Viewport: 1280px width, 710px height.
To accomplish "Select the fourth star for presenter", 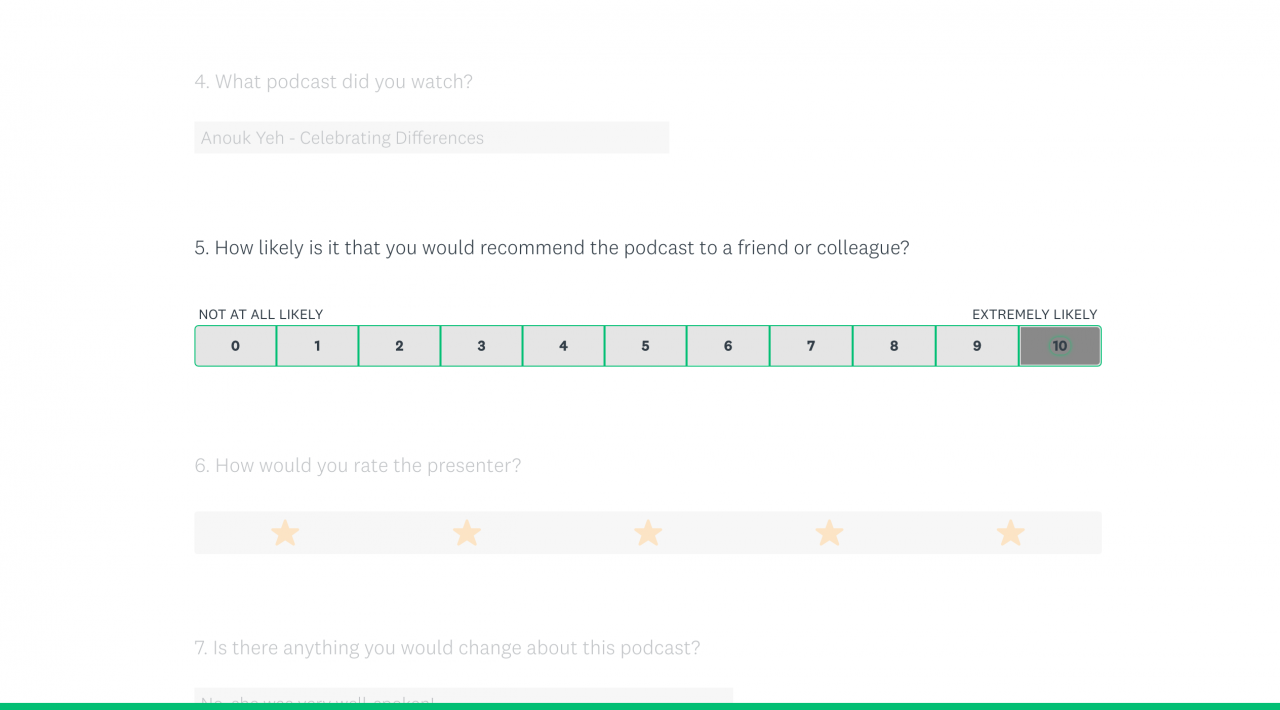I will [x=829, y=533].
